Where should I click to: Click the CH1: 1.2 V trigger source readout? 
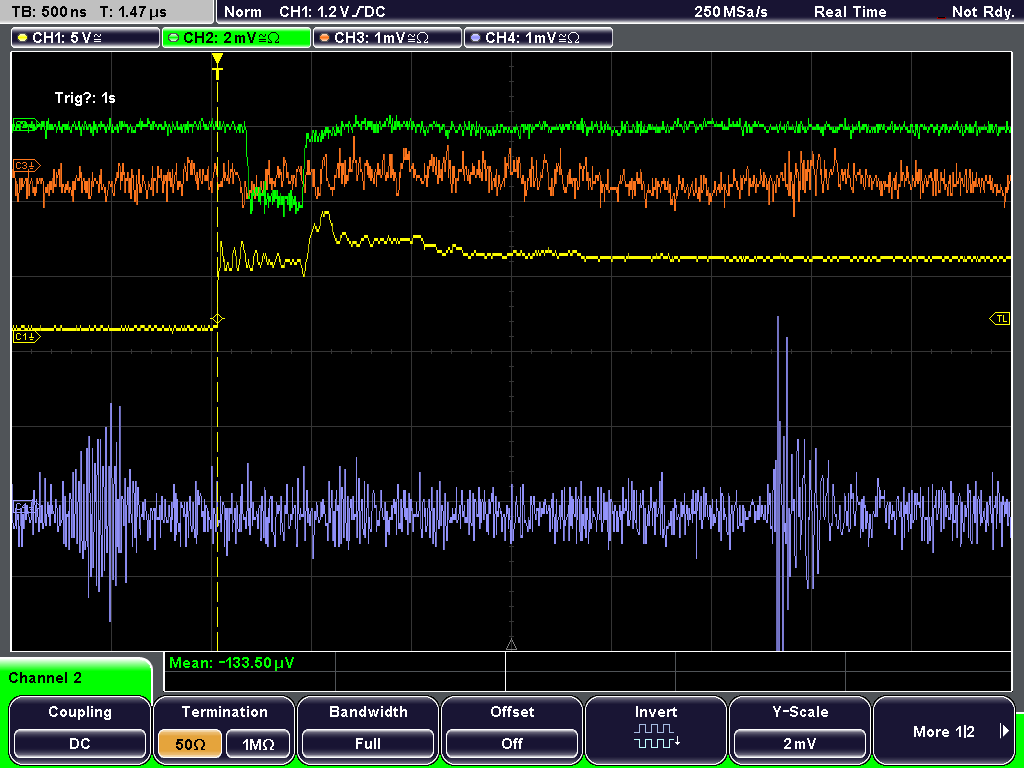click(332, 12)
